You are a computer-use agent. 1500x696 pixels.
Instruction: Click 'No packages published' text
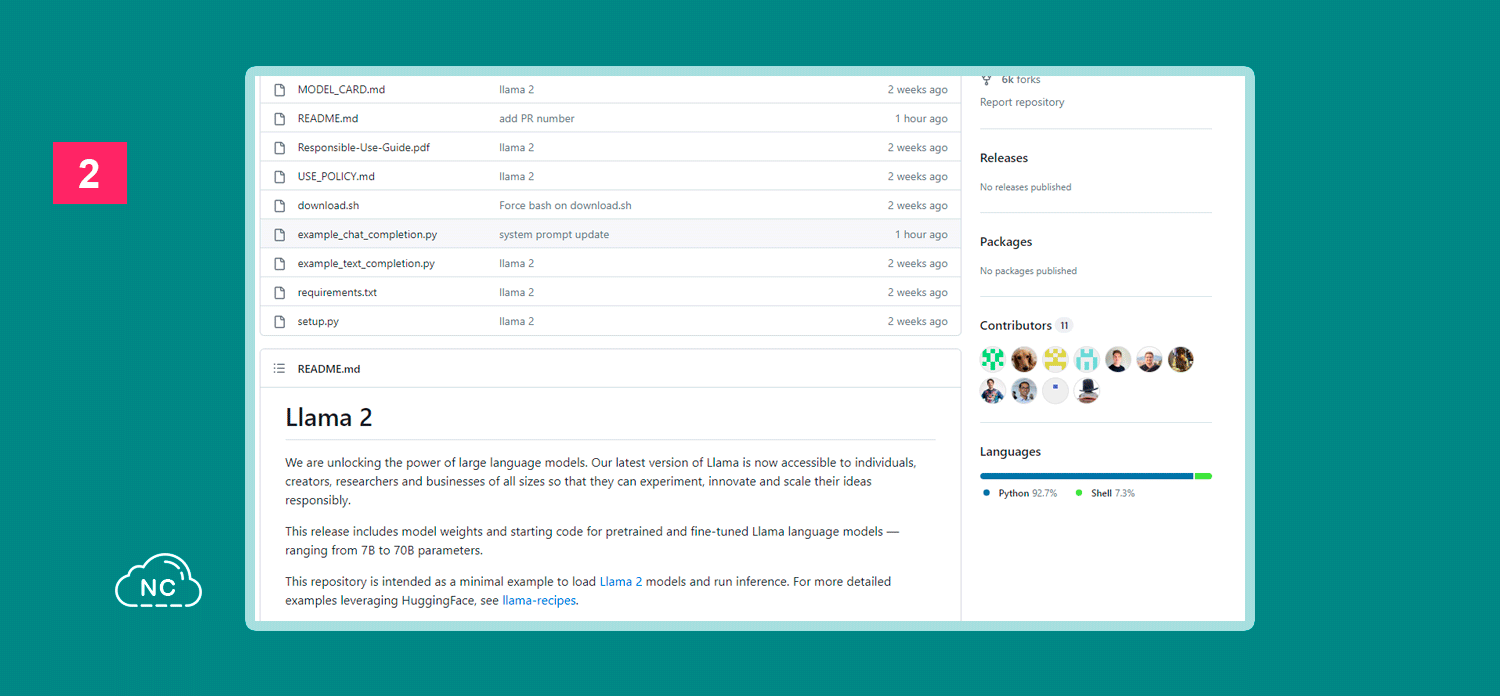[x=1028, y=271]
